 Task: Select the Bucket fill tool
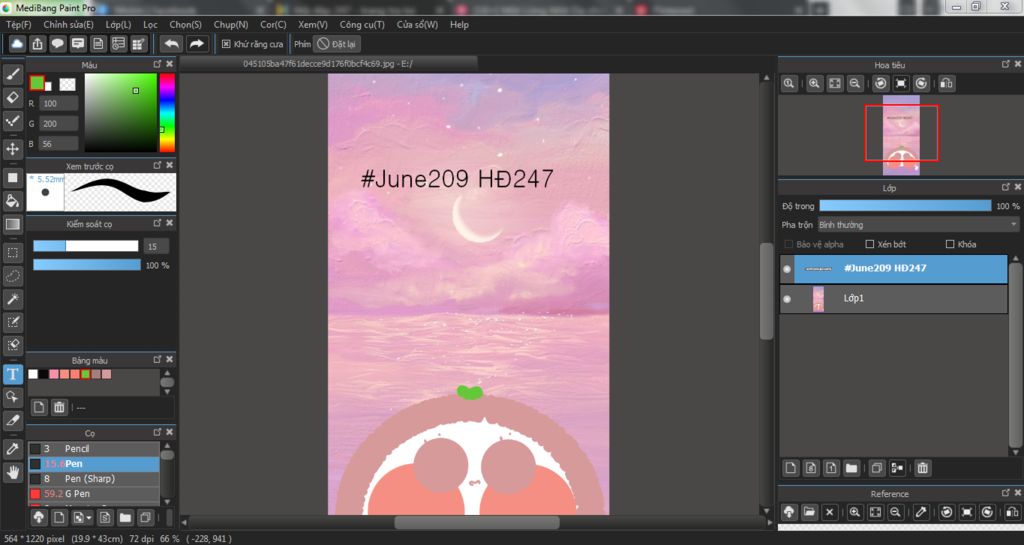tap(12, 200)
